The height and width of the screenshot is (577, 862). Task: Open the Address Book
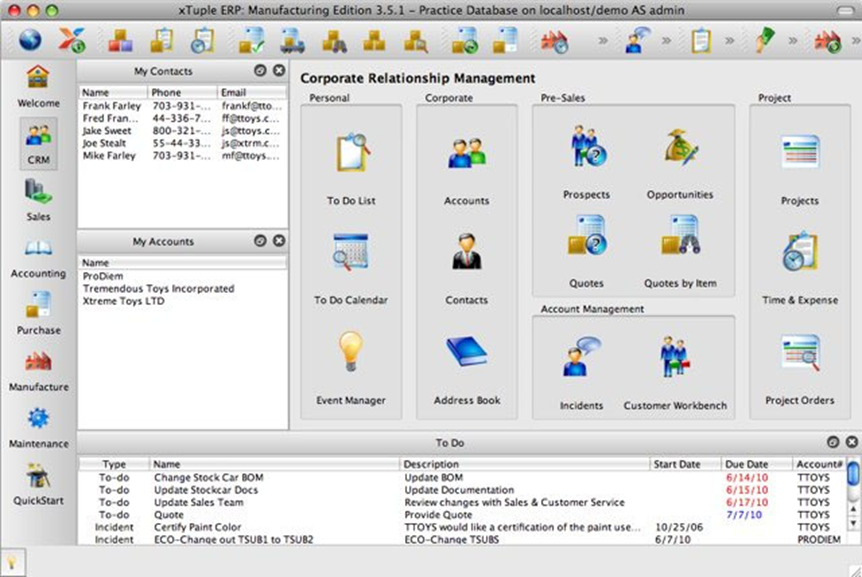coord(467,351)
